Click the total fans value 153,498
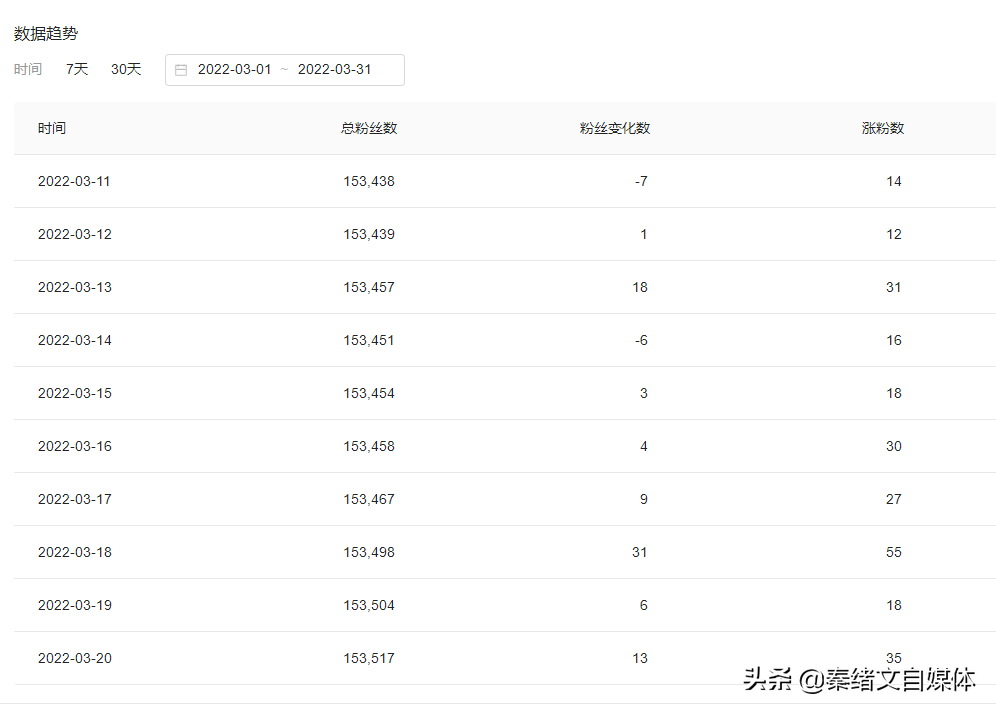The height and width of the screenshot is (712, 996). (369, 552)
